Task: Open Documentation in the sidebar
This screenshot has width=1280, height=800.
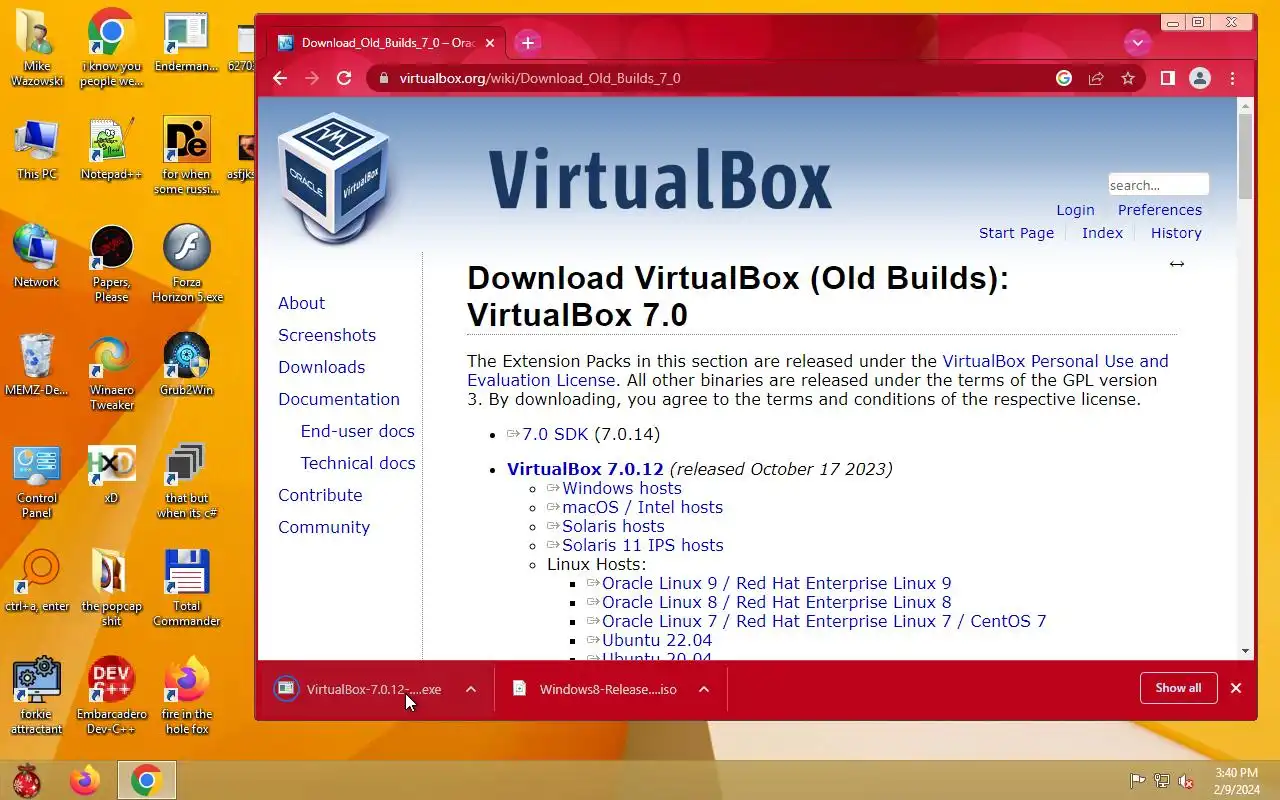Action: pos(339,399)
